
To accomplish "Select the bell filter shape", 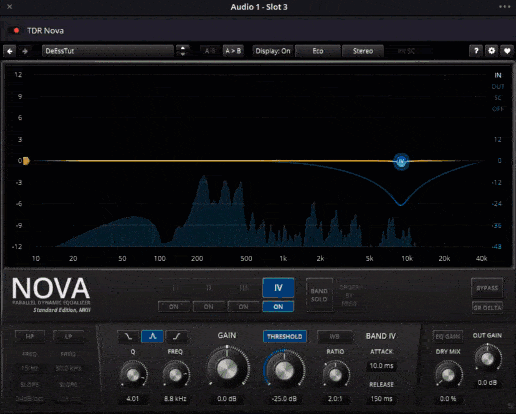I will click(x=152, y=336).
